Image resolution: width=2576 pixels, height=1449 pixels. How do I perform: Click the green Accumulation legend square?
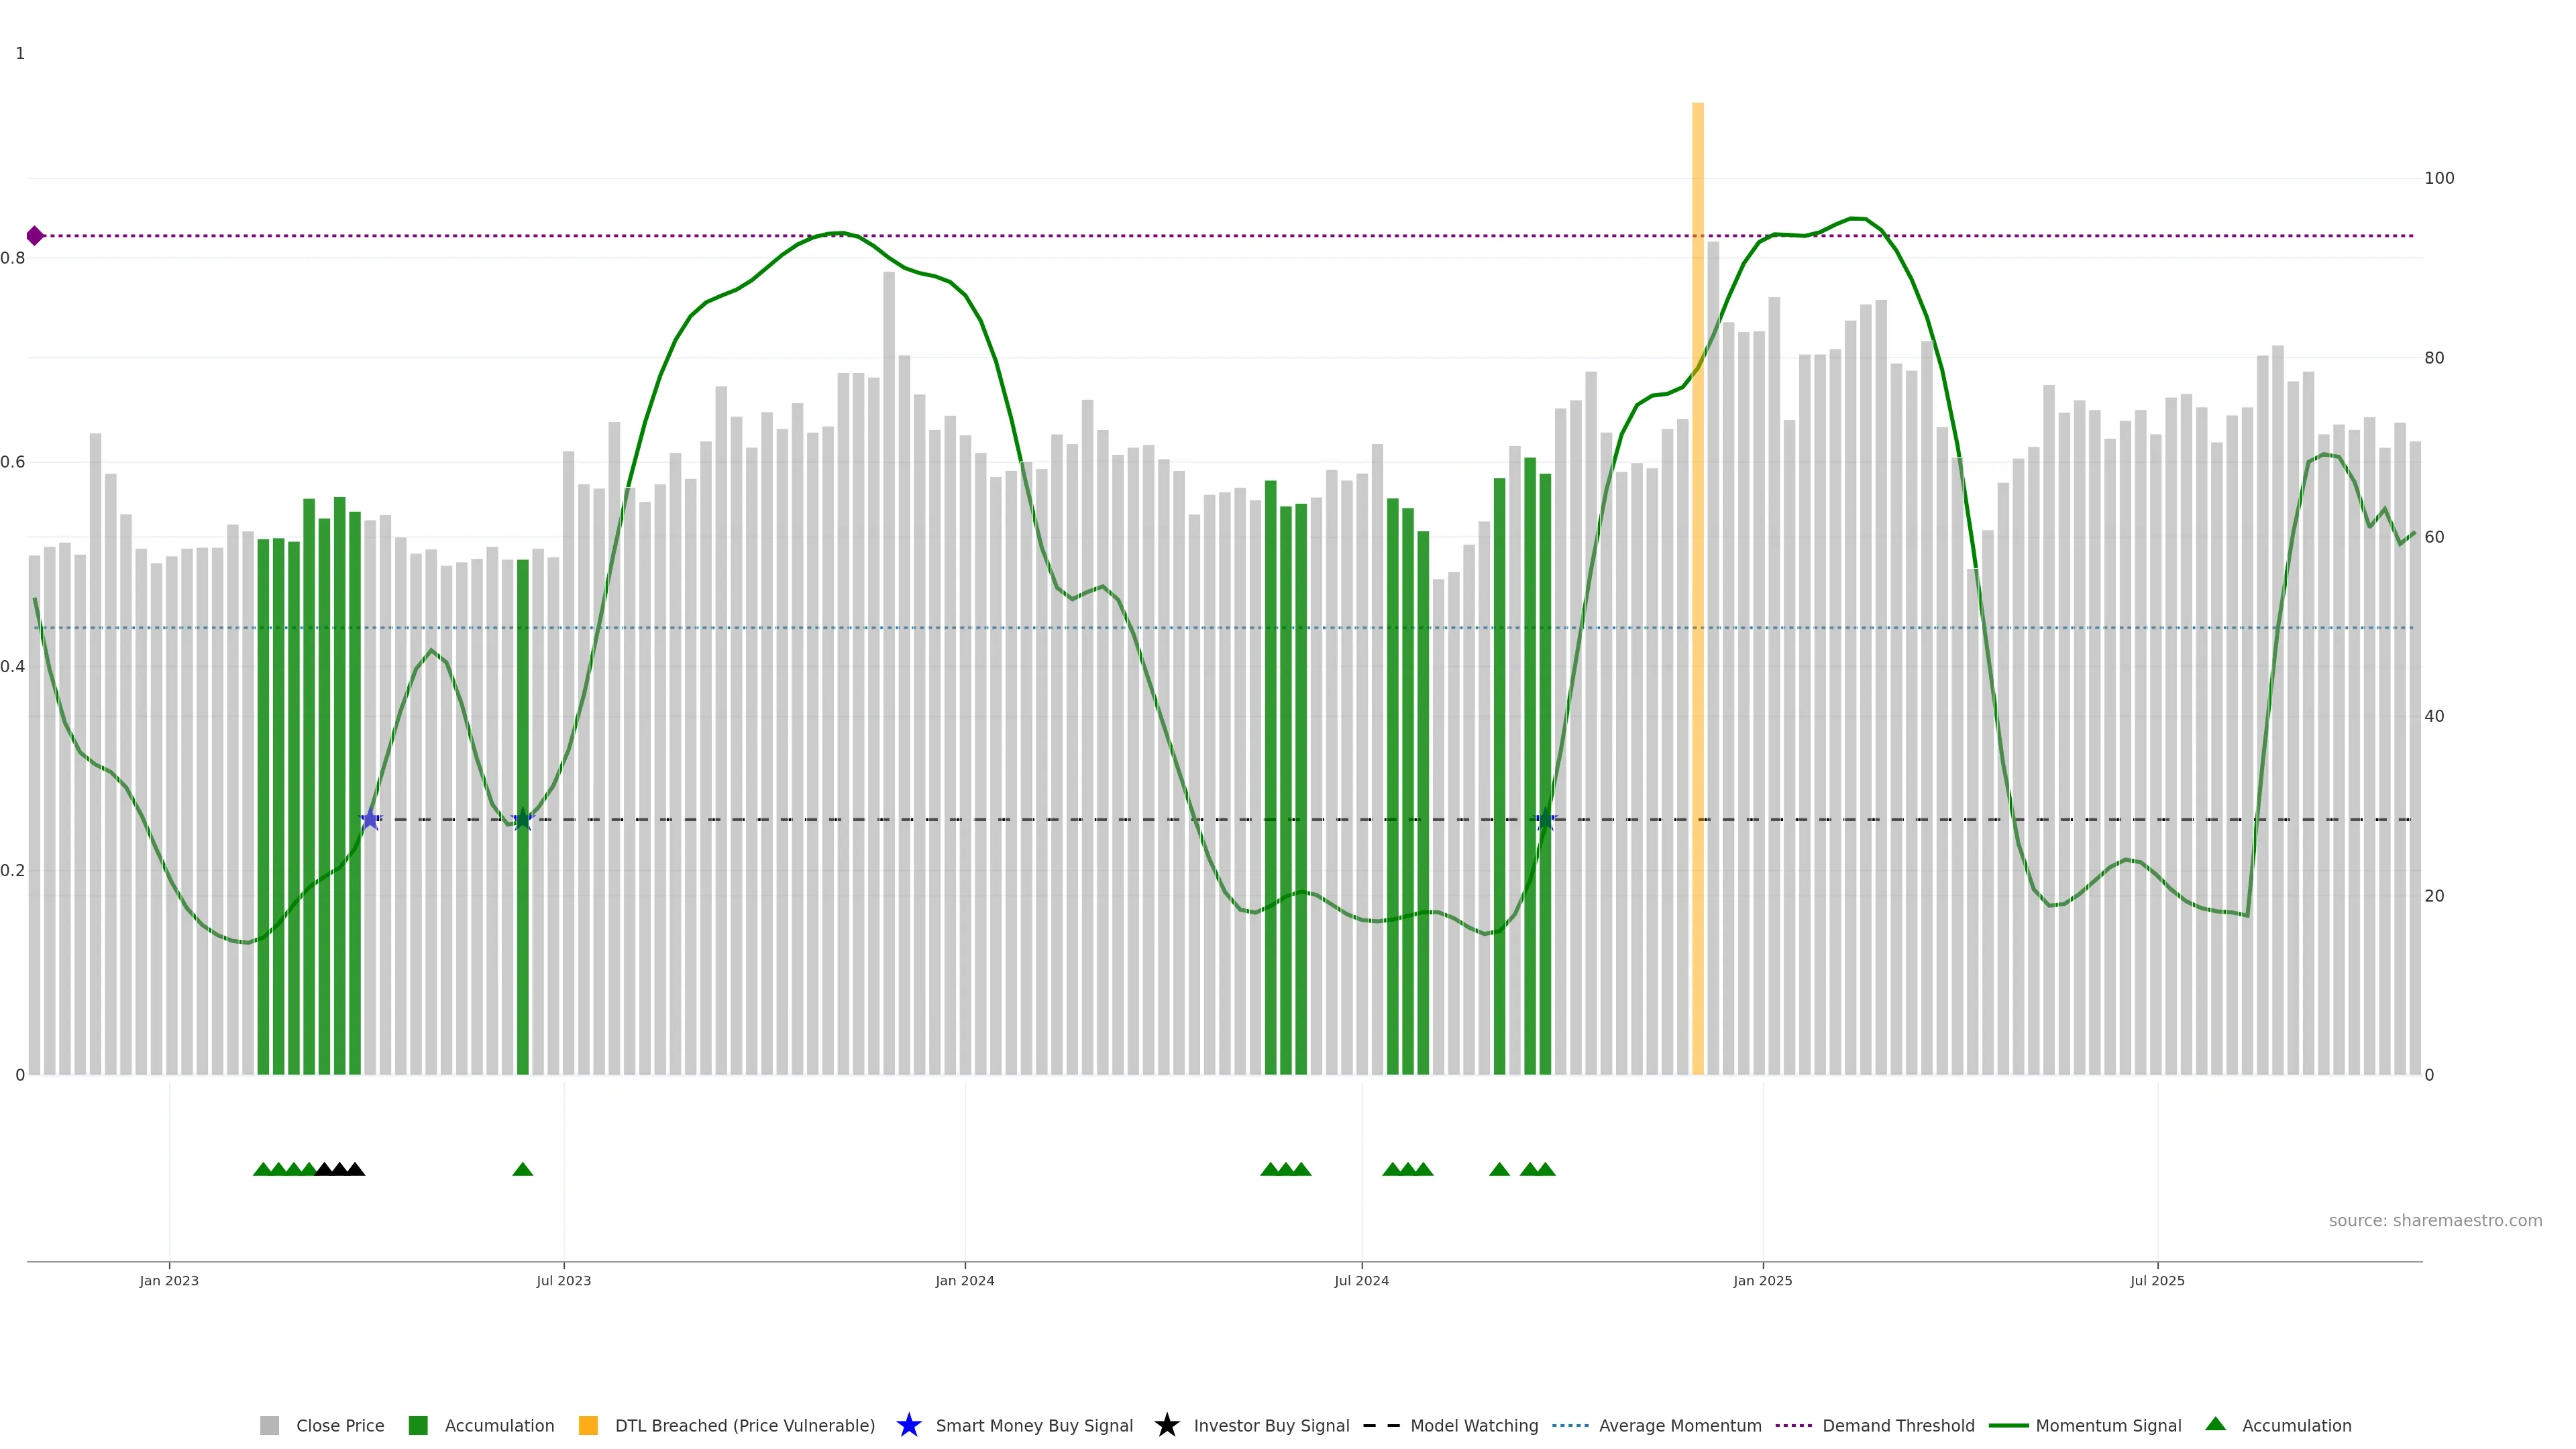pos(418,1425)
